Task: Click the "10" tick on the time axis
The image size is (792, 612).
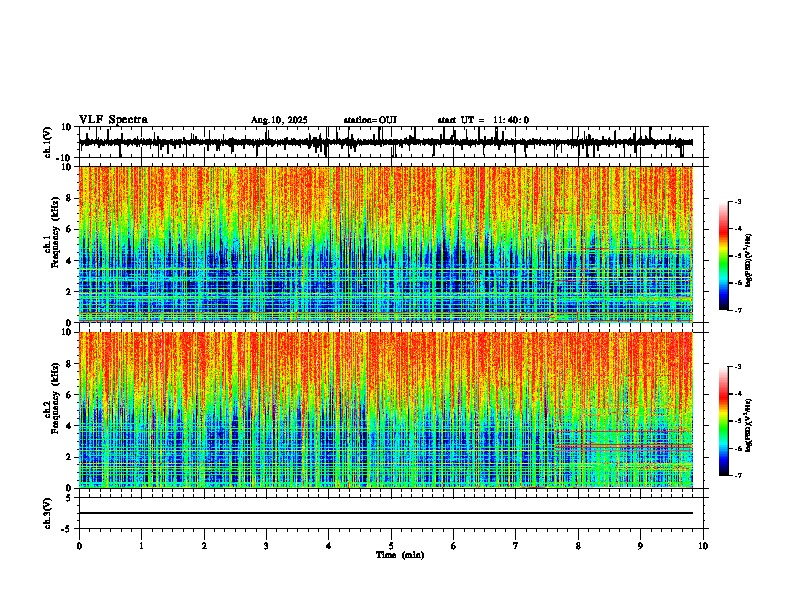Action: point(703,546)
